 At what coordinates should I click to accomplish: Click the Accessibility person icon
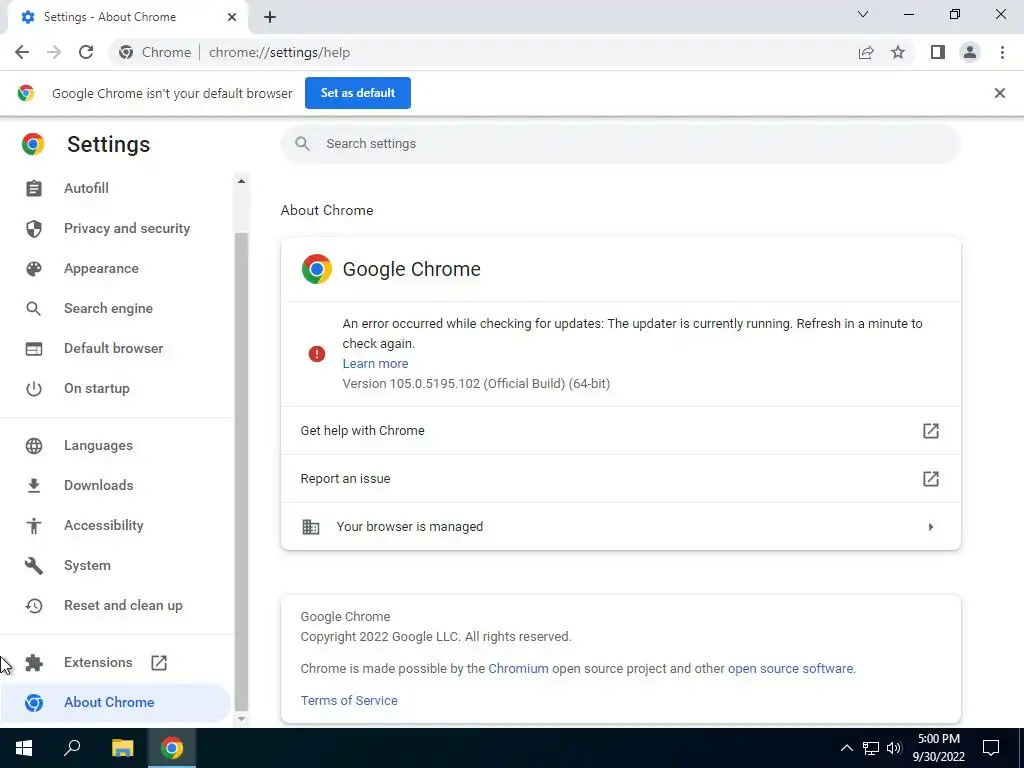pos(34,525)
